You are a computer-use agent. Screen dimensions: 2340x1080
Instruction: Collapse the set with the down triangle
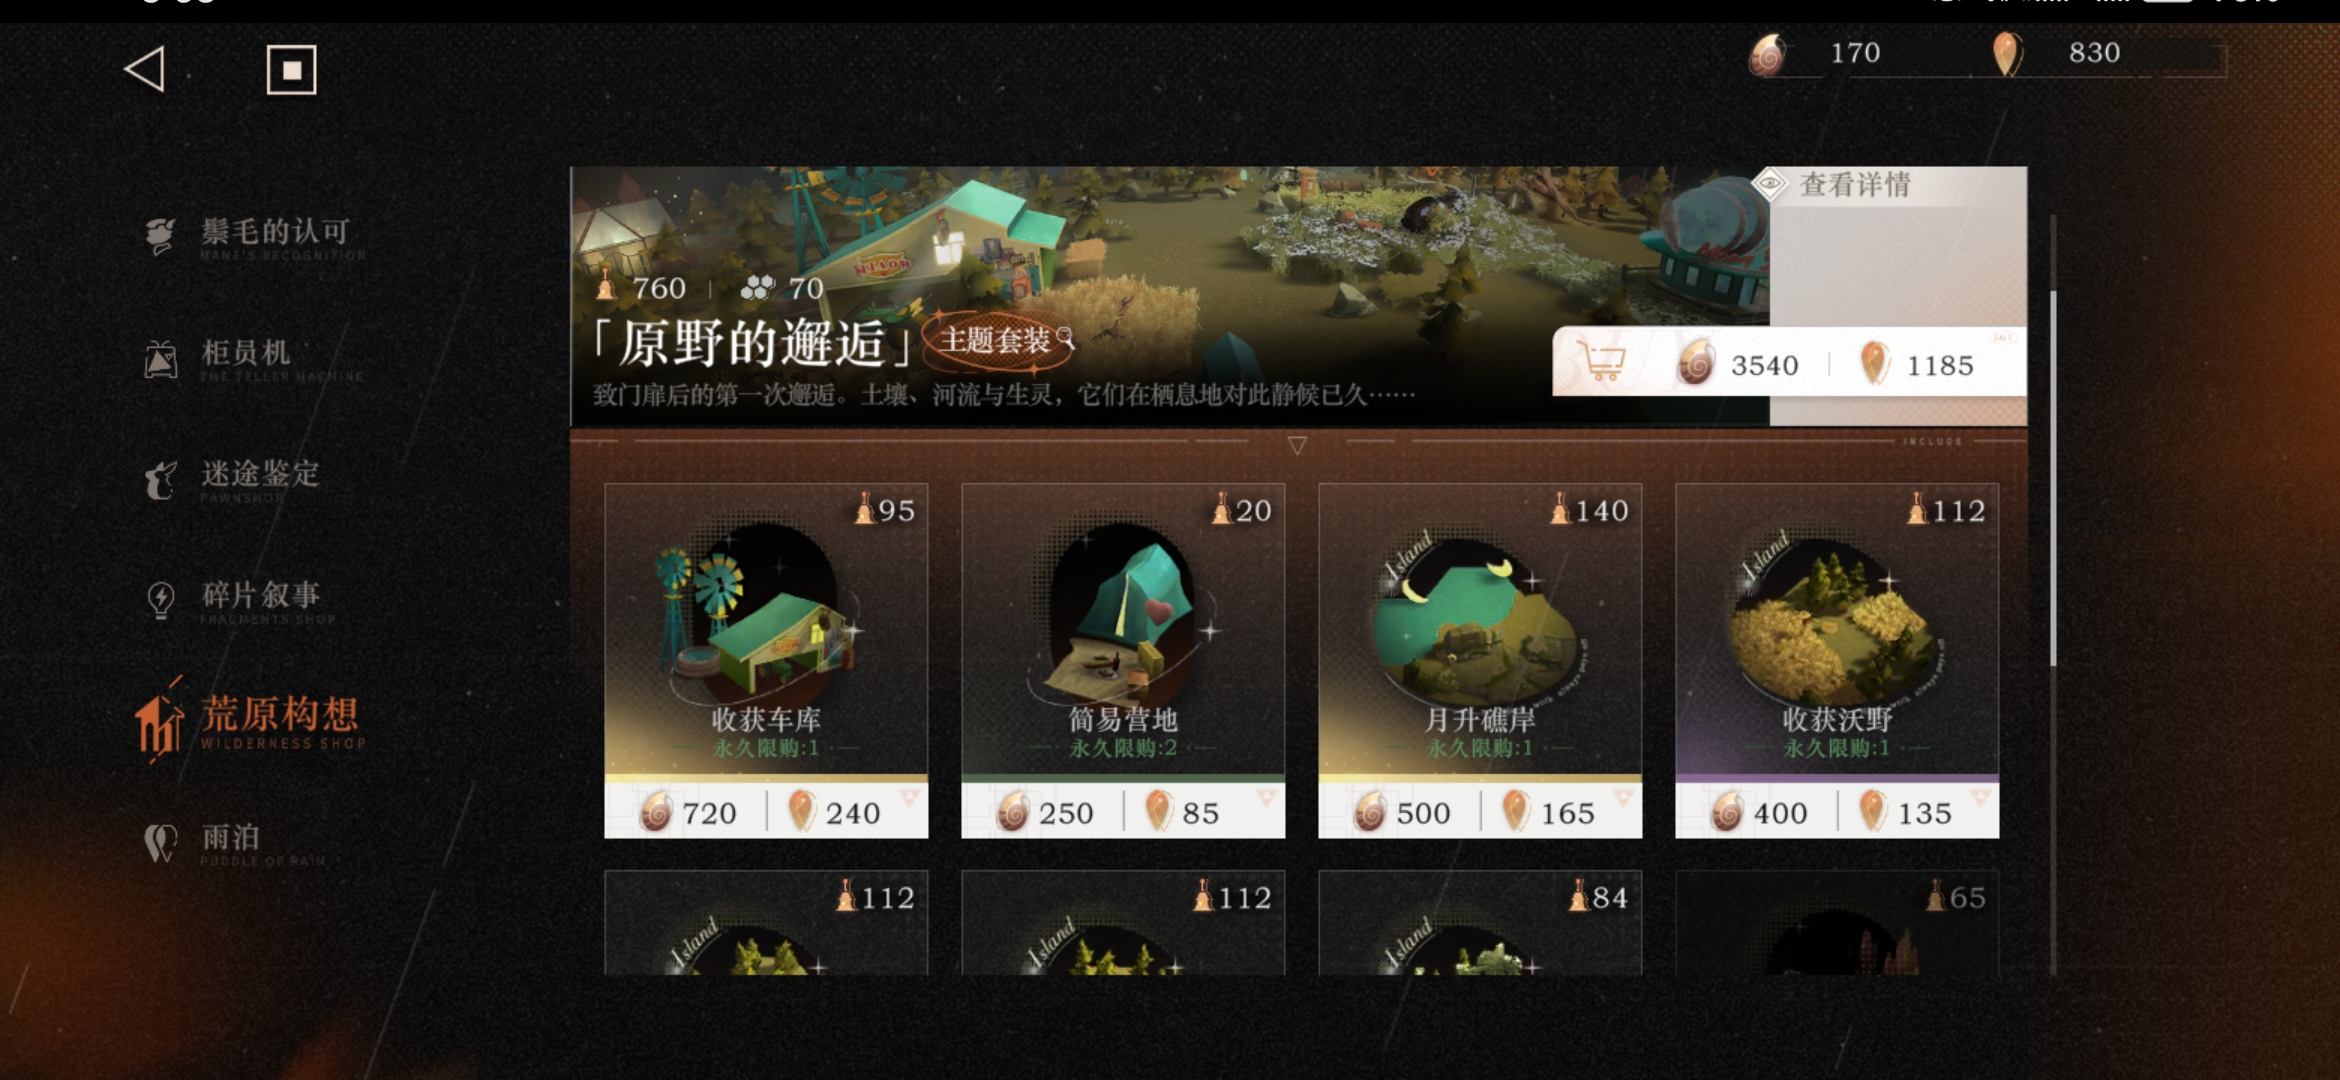(1297, 445)
